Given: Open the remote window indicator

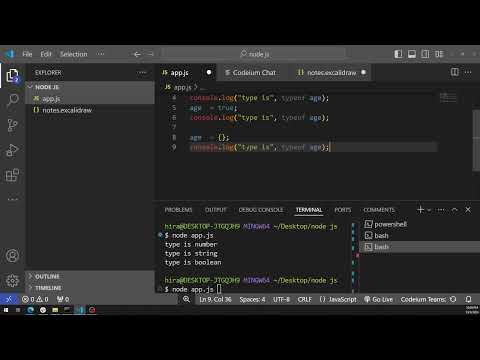Looking at the screenshot, I should (9, 299).
